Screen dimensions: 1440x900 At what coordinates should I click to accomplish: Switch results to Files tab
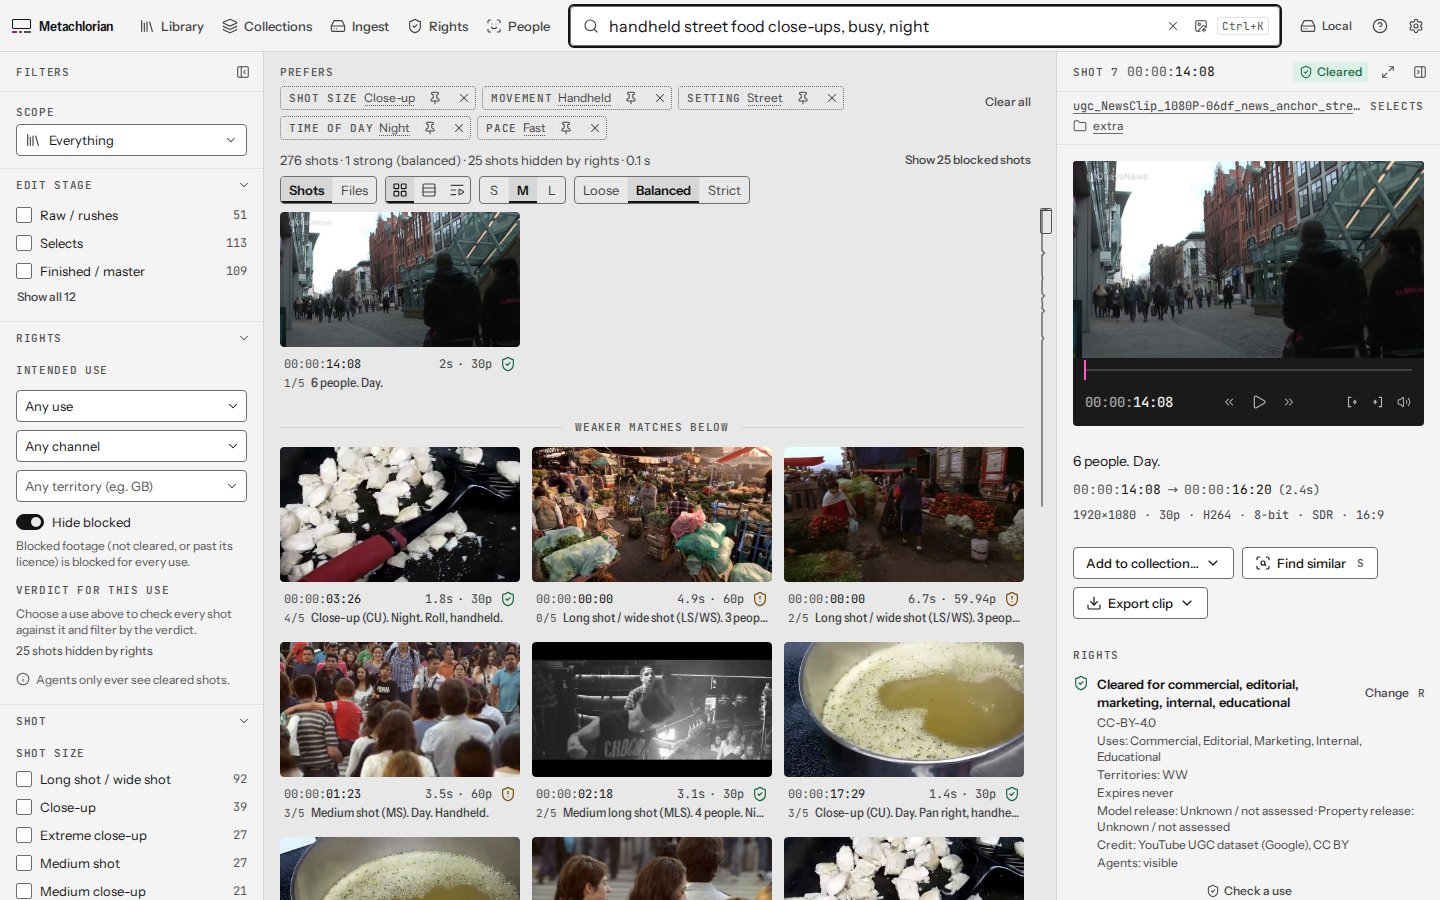click(x=355, y=190)
